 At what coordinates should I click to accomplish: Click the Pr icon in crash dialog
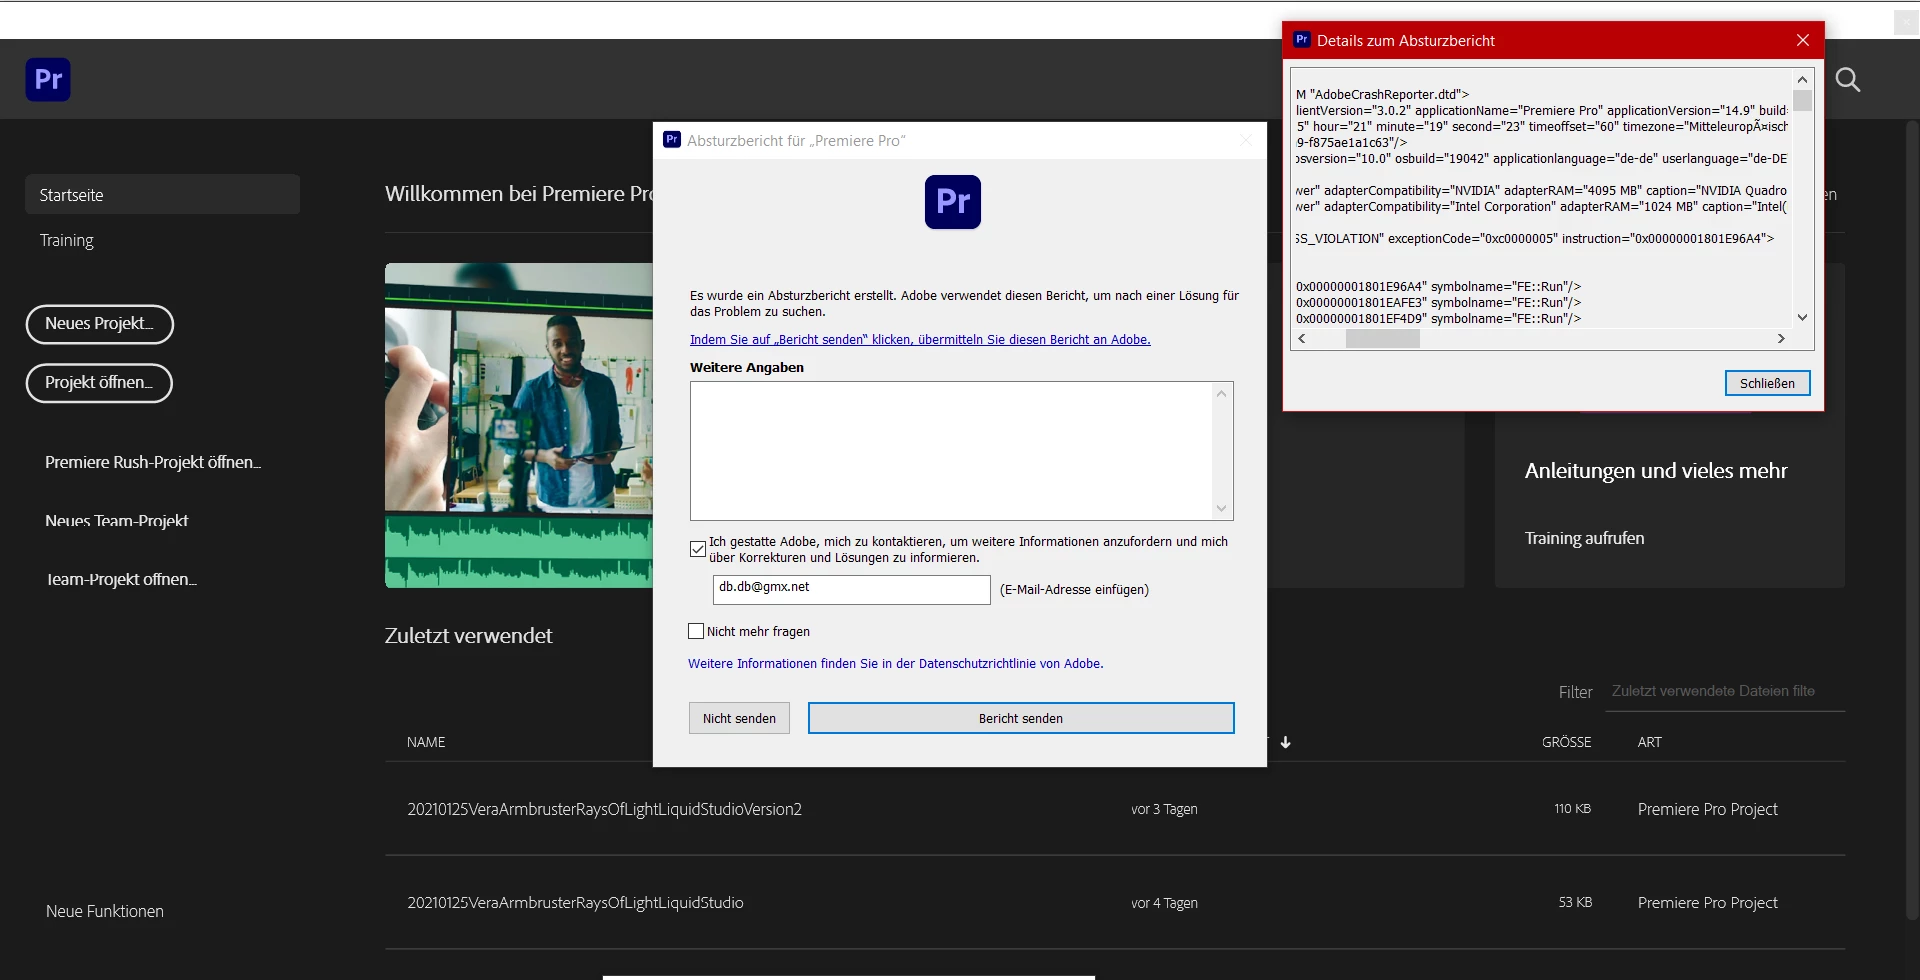pyautogui.click(x=953, y=202)
